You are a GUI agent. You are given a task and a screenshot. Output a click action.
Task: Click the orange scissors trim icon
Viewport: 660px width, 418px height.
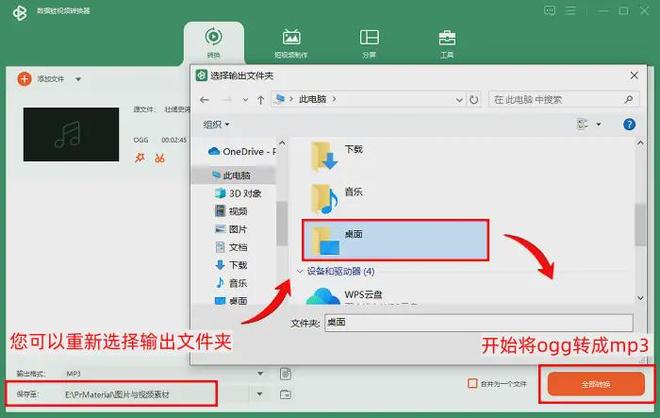click(160, 158)
